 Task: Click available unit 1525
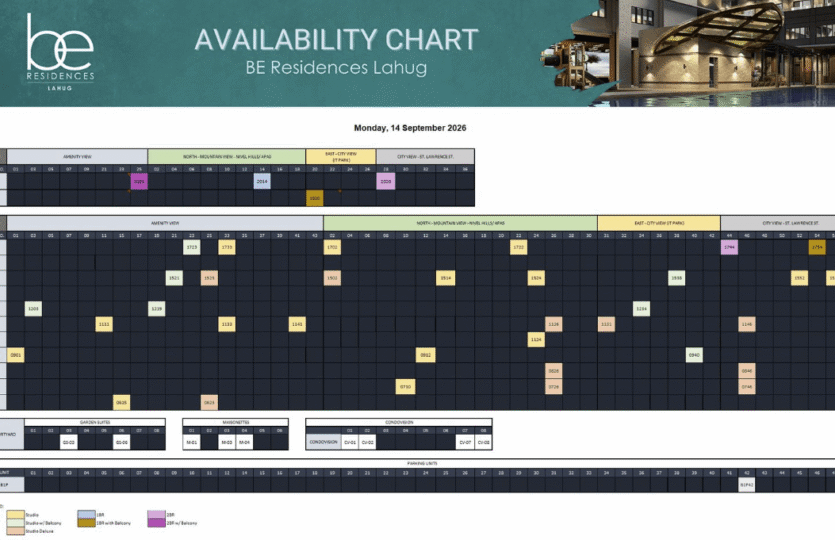pyautogui.click(x=209, y=278)
